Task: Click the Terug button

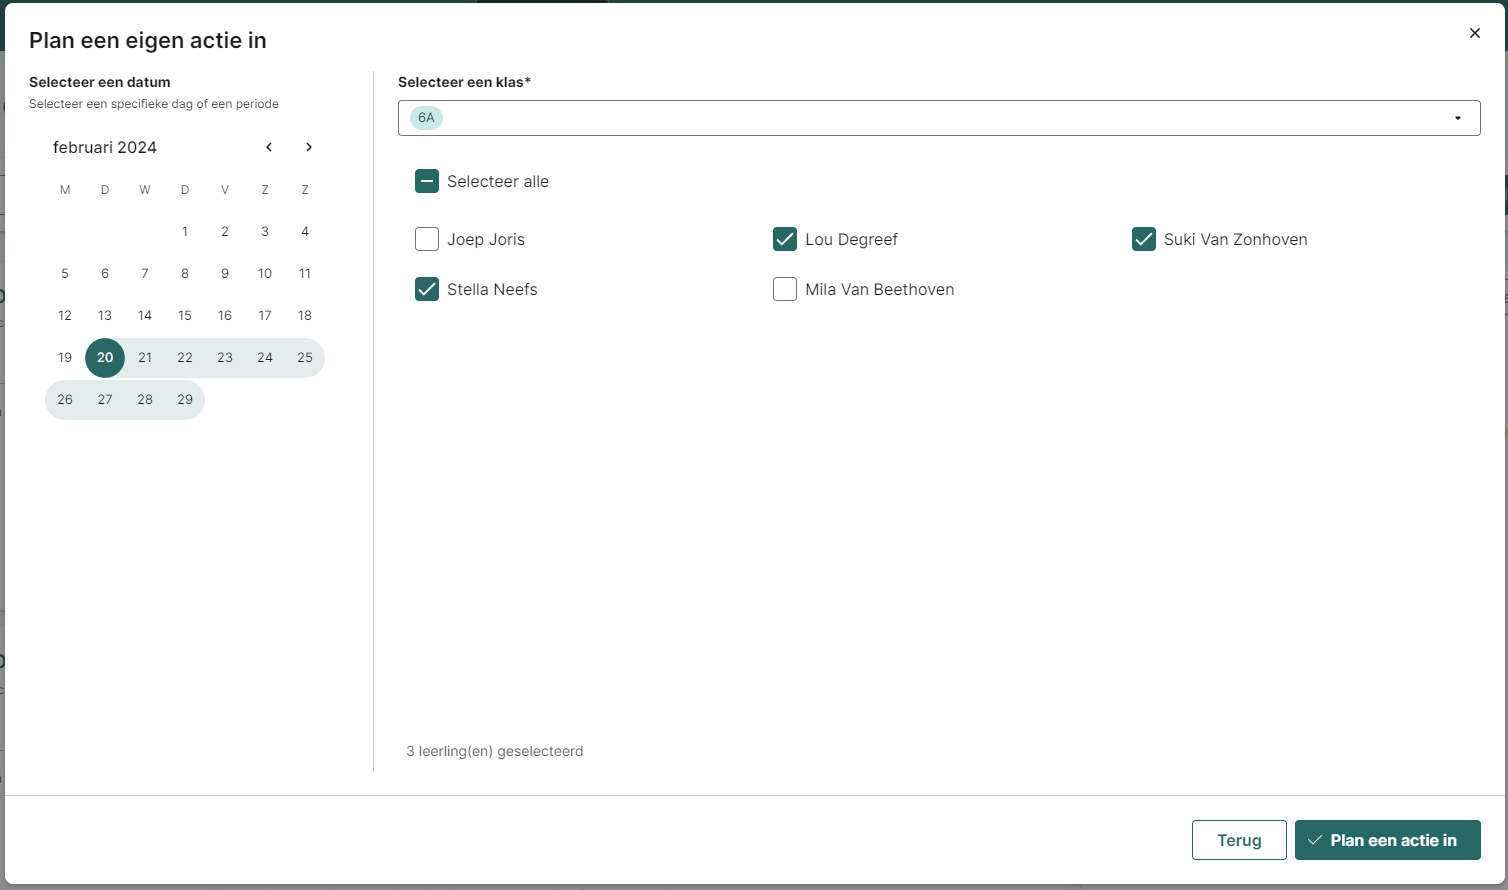Action: tap(1239, 840)
